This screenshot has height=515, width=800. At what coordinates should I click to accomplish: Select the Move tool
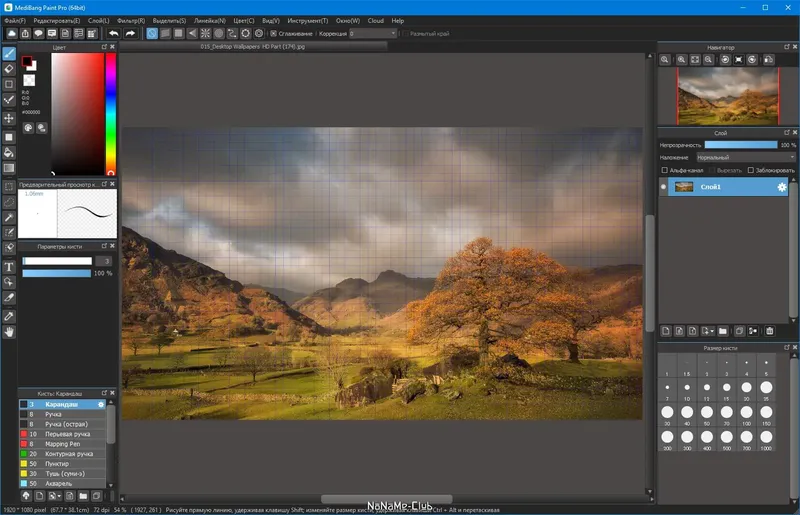tap(9, 118)
